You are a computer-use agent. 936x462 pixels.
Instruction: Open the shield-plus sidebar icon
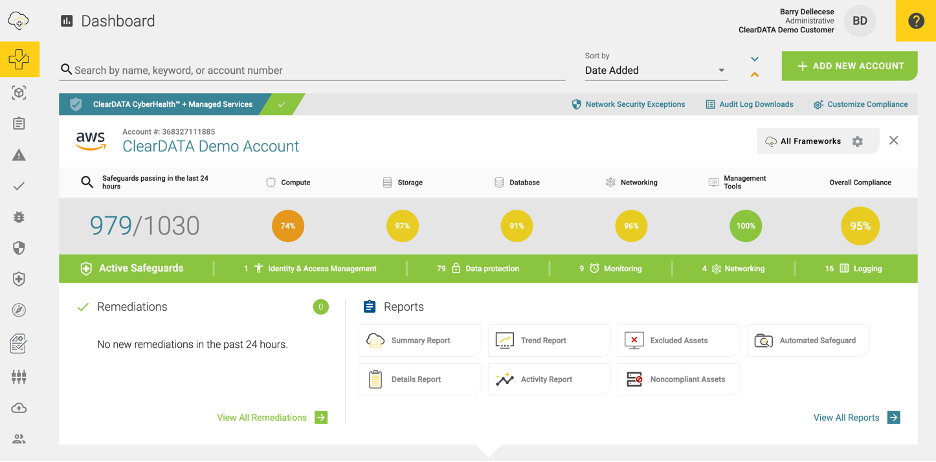pyautogui.click(x=19, y=279)
